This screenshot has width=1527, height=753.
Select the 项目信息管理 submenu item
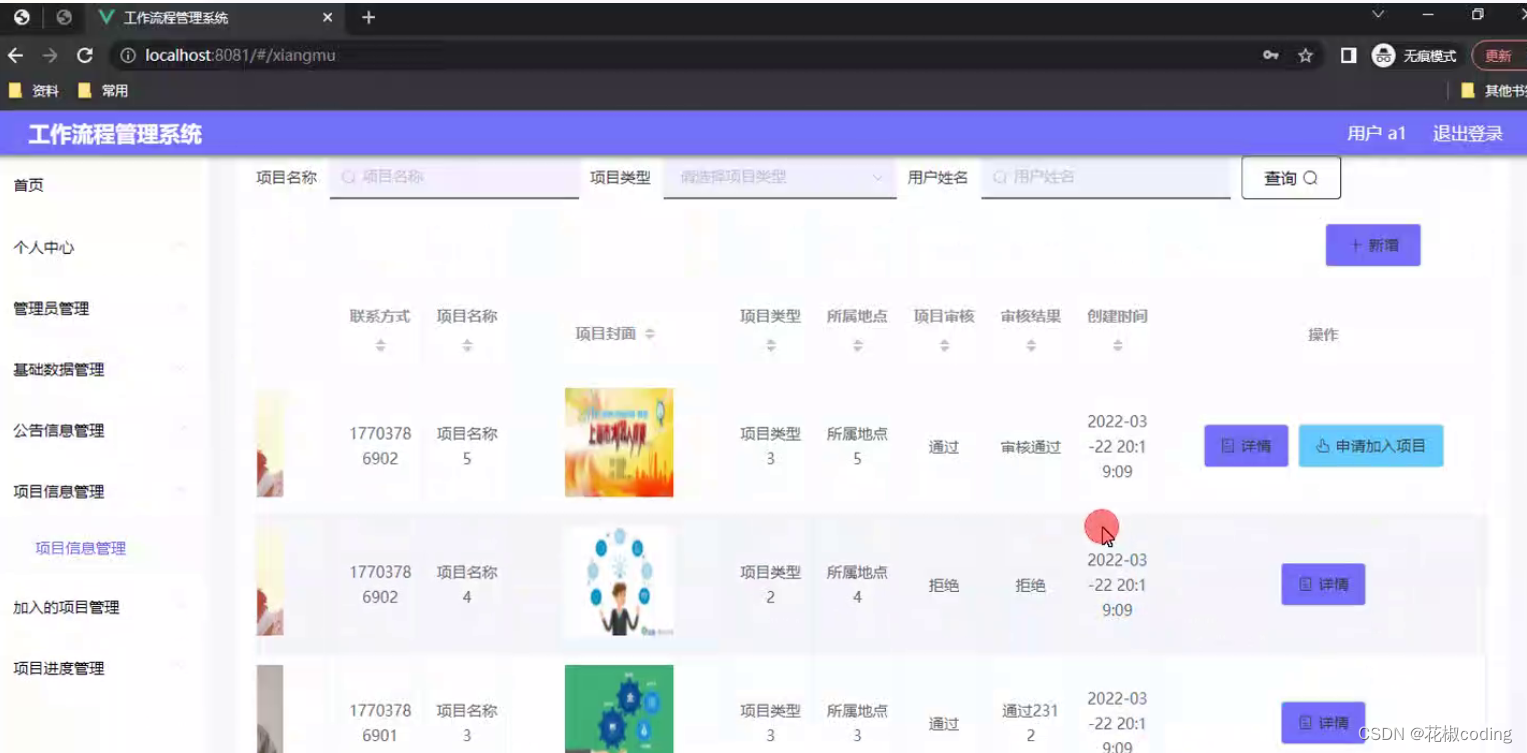(x=78, y=548)
